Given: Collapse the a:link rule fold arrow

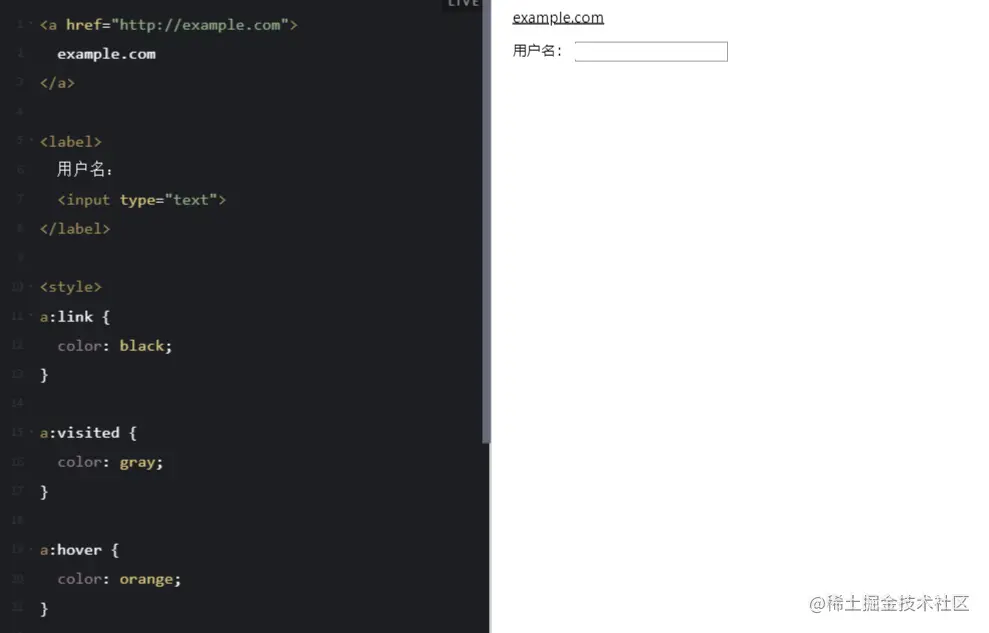Looking at the screenshot, I should (30, 315).
